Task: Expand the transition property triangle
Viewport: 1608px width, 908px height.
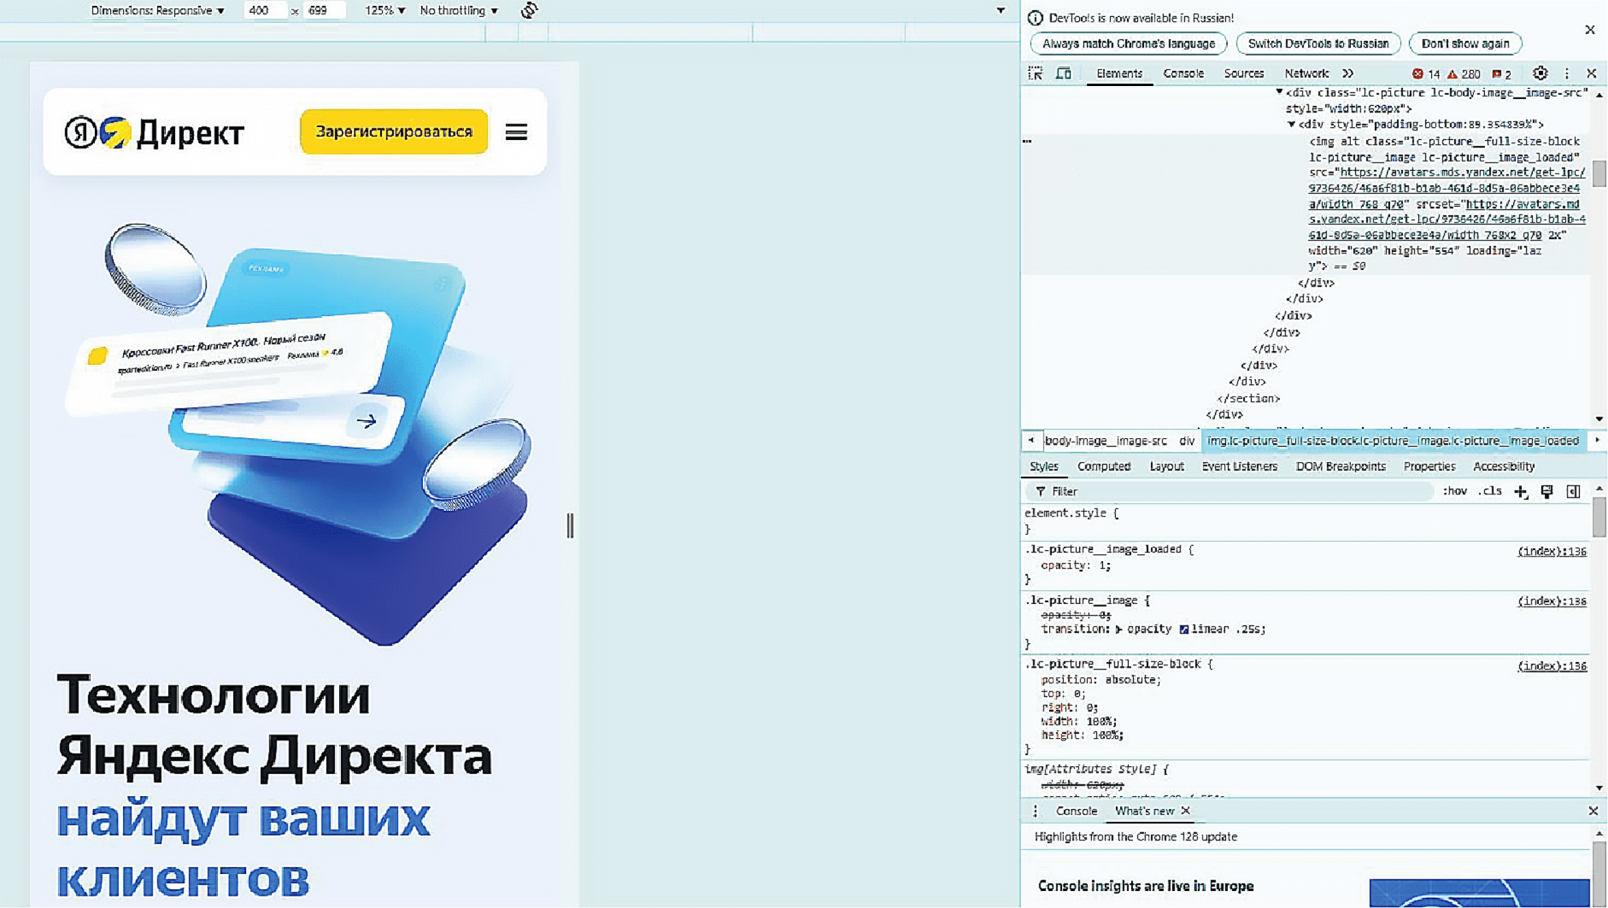Action: tap(1119, 630)
